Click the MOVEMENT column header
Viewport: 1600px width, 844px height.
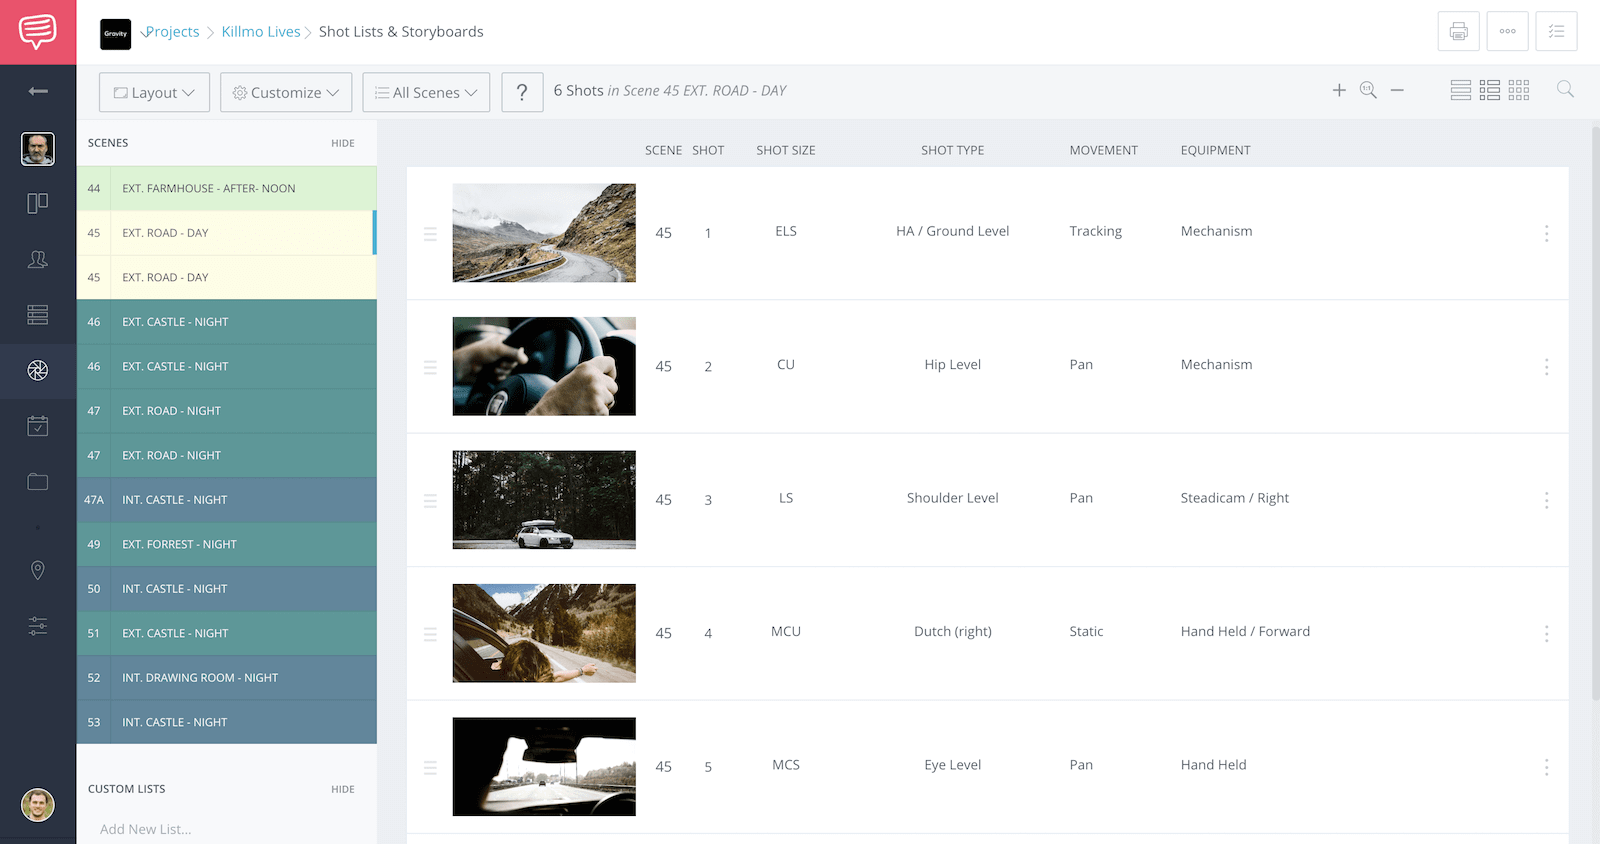click(1103, 150)
